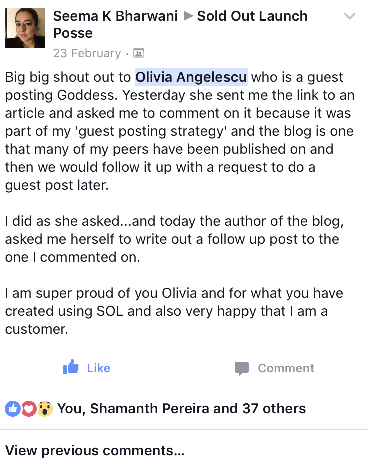Click the red heart love reaction
Image resolution: width=368 pixels, height=470 pixels.
coord(29,409)
